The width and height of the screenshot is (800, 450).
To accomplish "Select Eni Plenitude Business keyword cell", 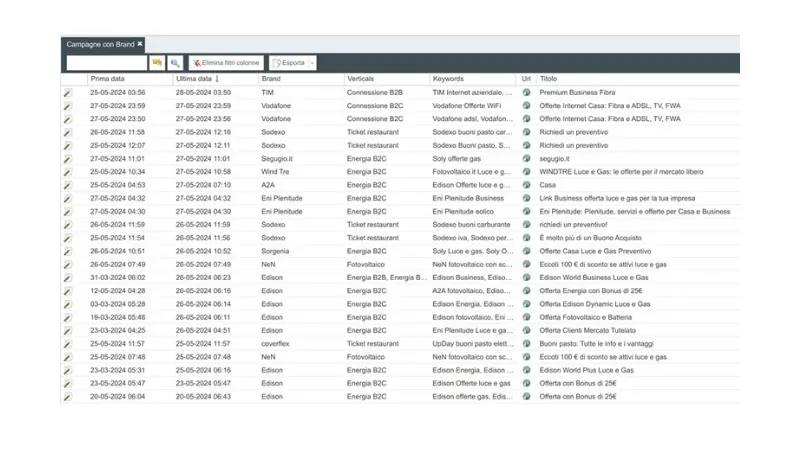I will (x=468, y=198).
